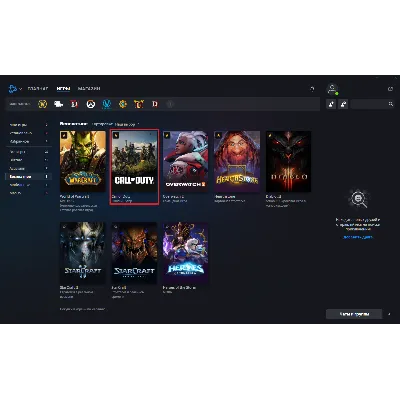Switch to the ГЛАВНАЯ tab
This screenshot has width=400, height=400.
(38, 89)
